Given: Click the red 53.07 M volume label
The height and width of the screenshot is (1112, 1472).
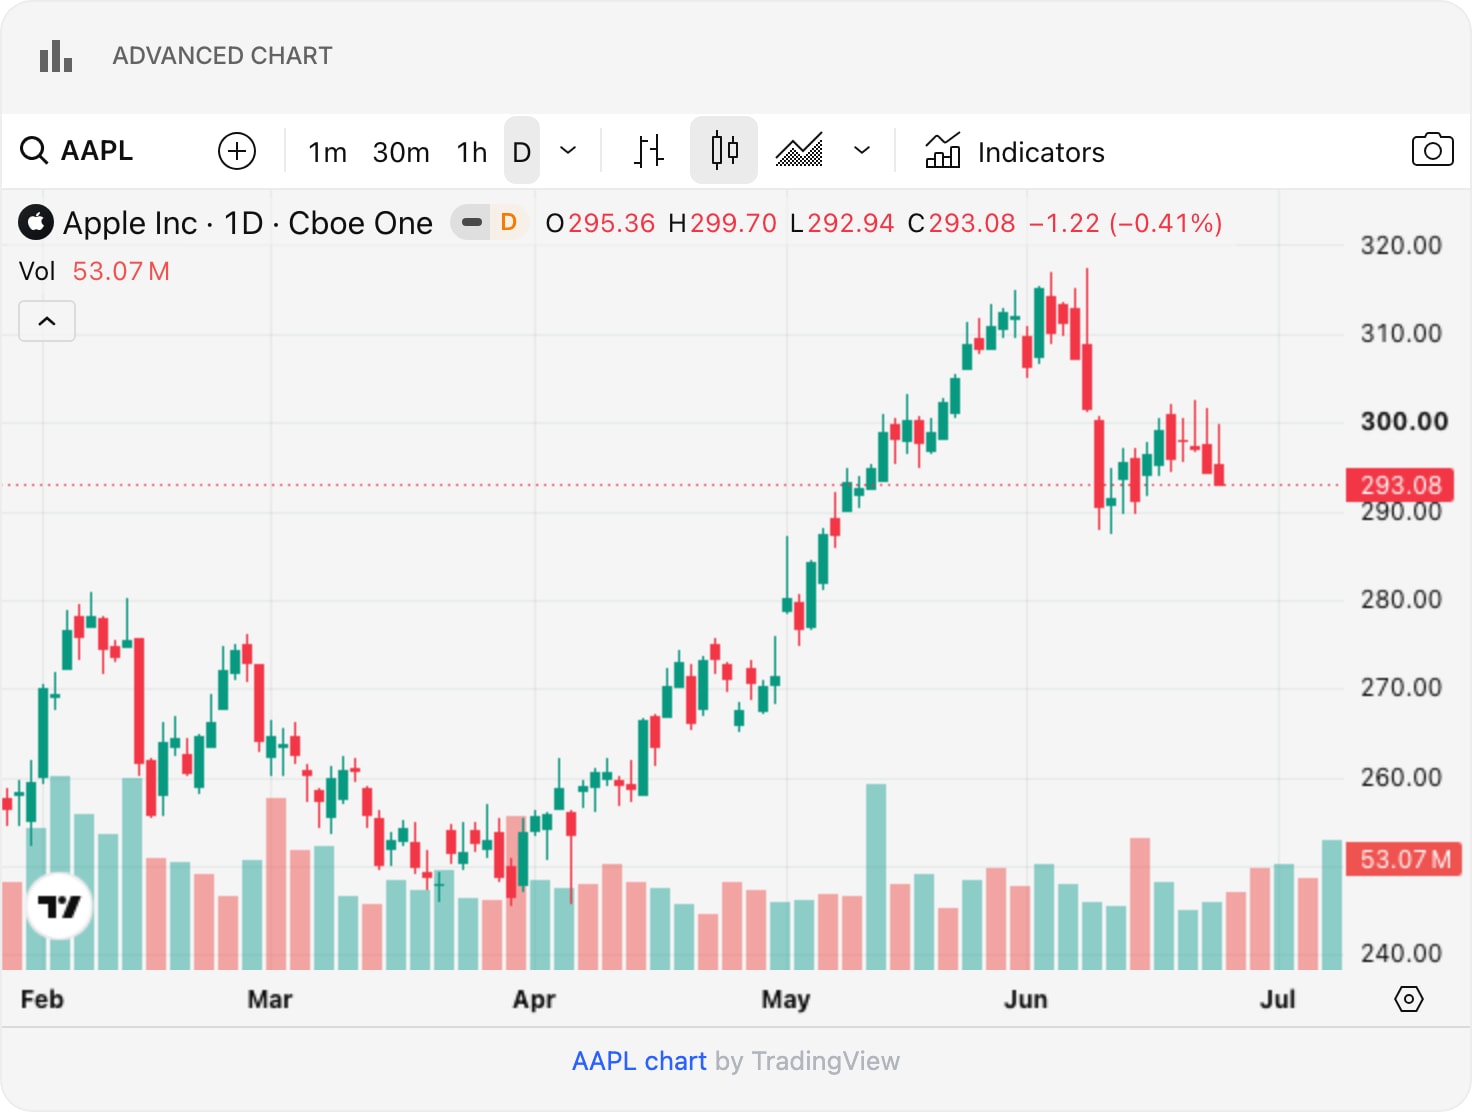Looking at the screenshot, I should tap(1404, 859).
